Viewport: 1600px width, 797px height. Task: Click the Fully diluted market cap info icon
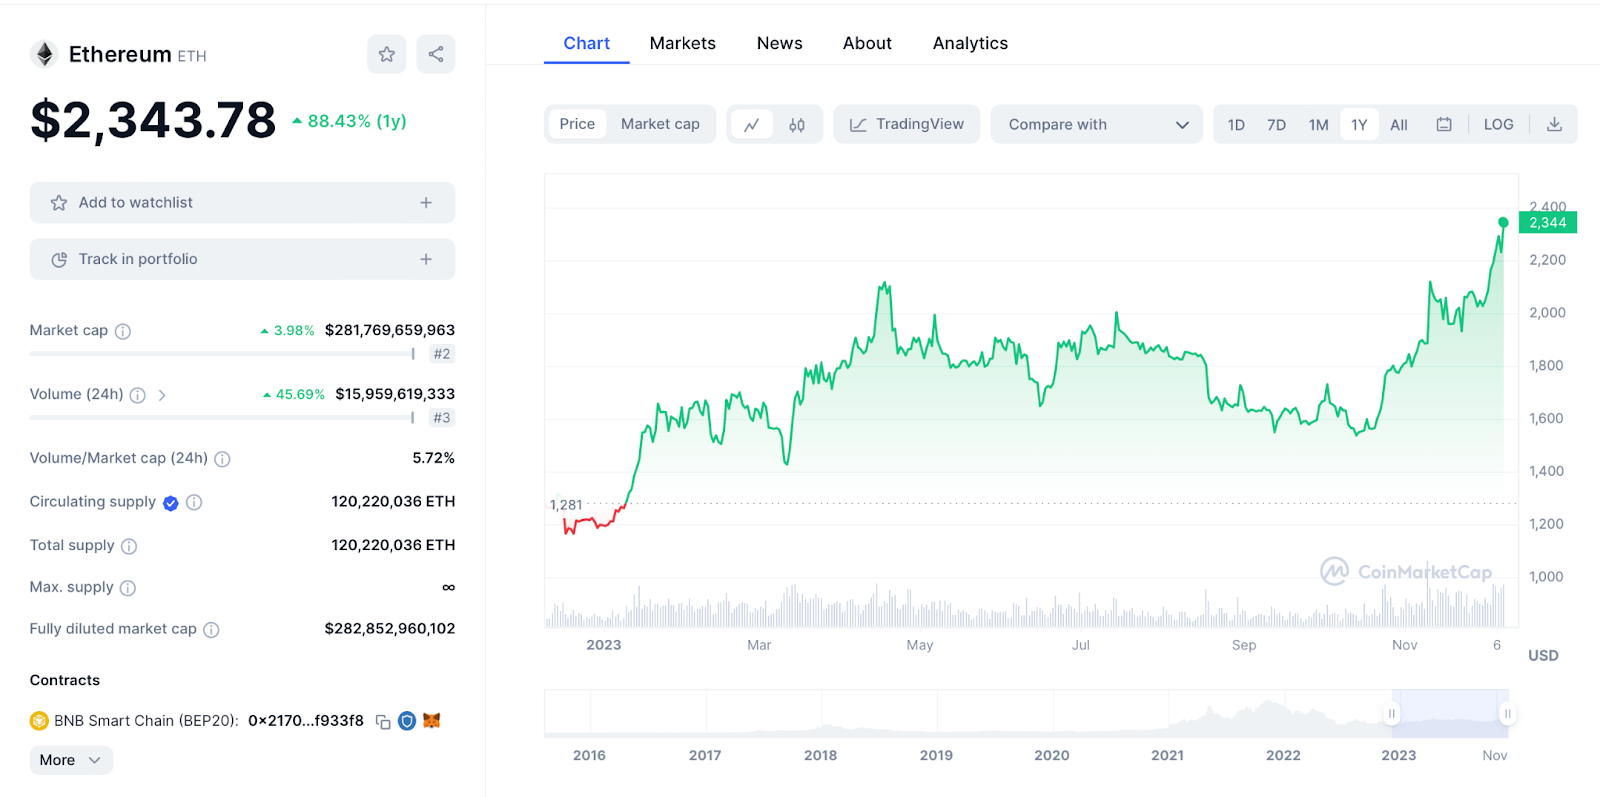211,630
